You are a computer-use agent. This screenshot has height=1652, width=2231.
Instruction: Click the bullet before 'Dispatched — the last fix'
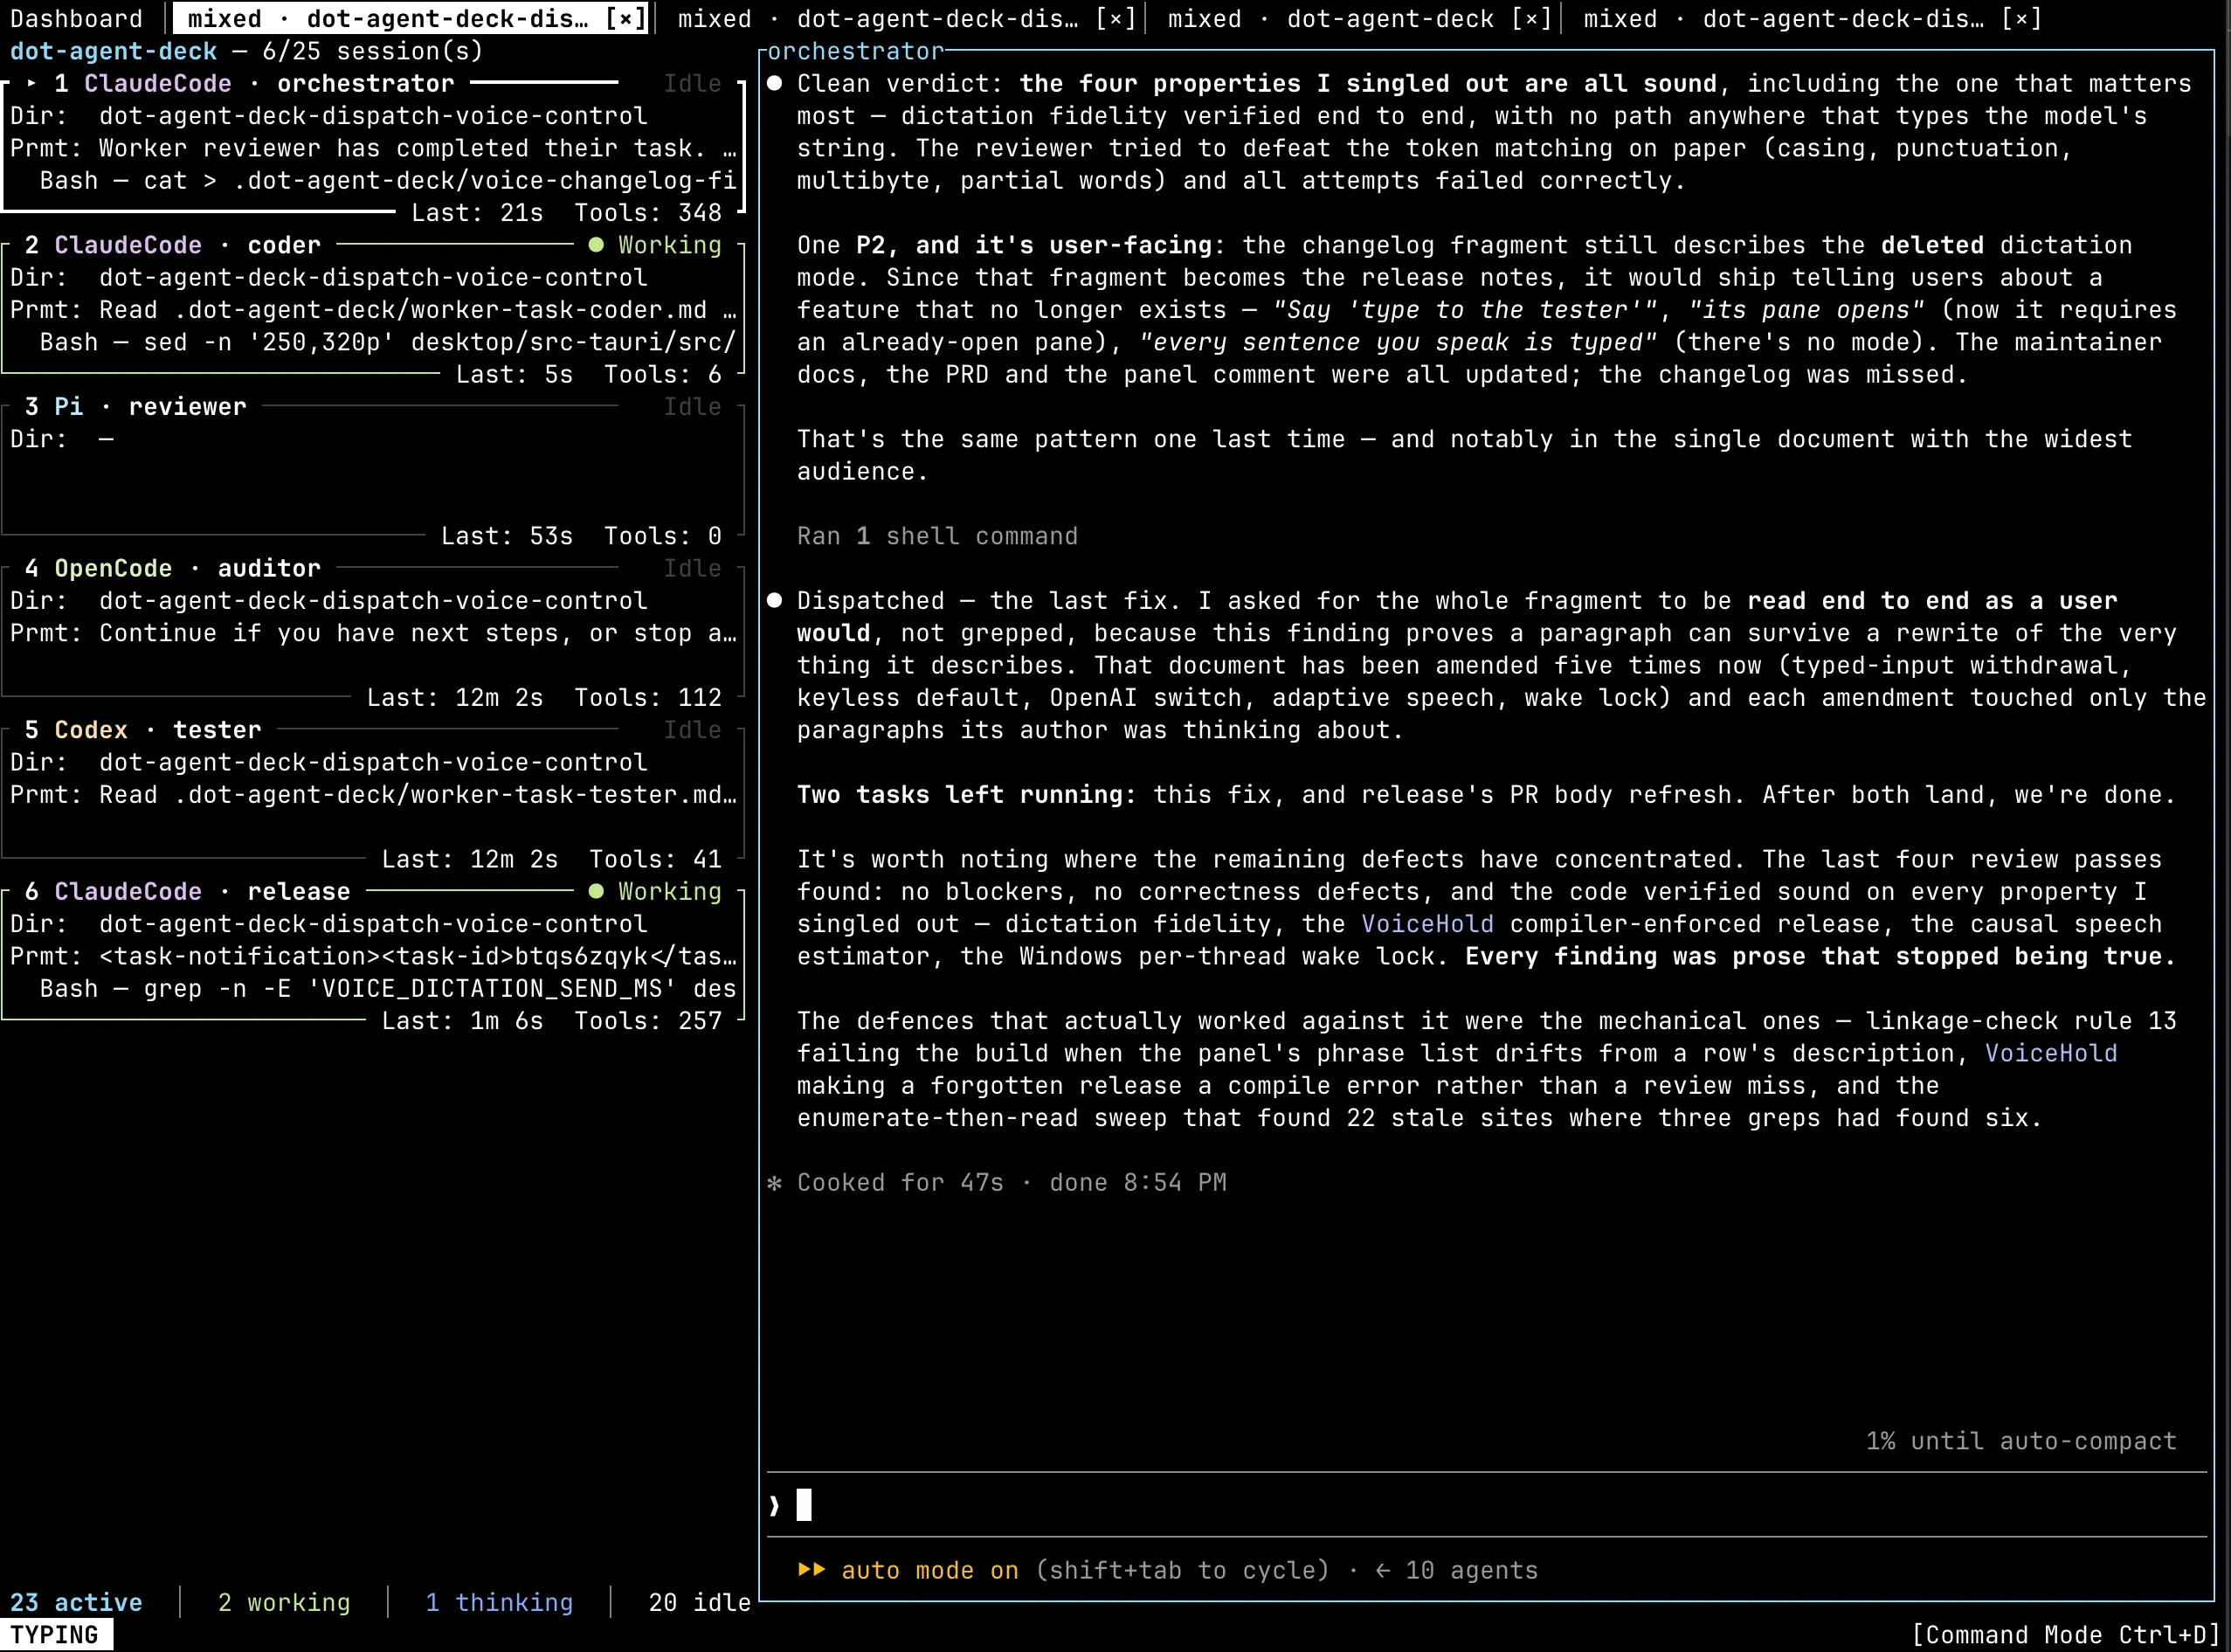point(774,601)
